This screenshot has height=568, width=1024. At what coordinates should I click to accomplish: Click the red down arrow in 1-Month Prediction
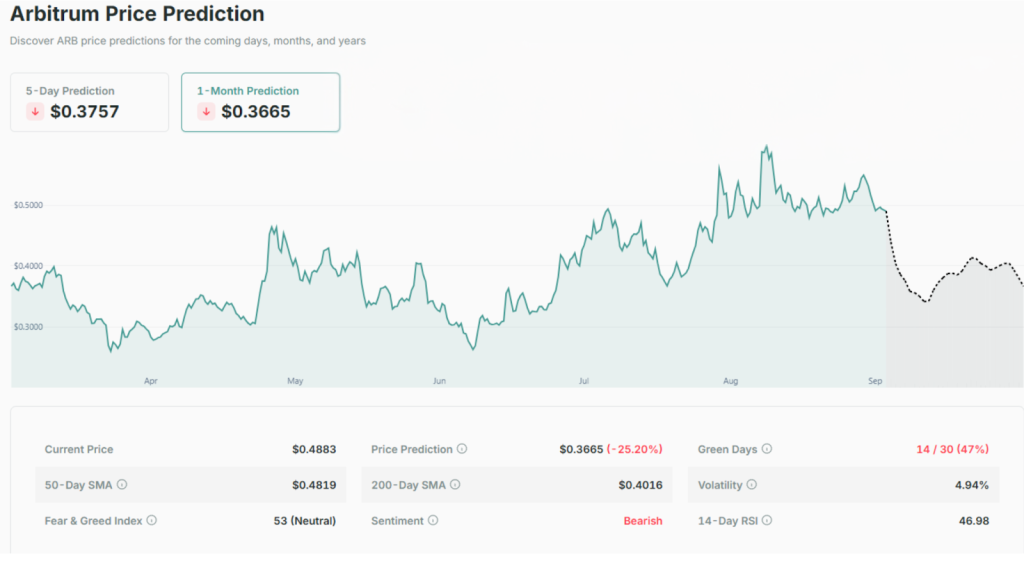[x=206, y=112]
